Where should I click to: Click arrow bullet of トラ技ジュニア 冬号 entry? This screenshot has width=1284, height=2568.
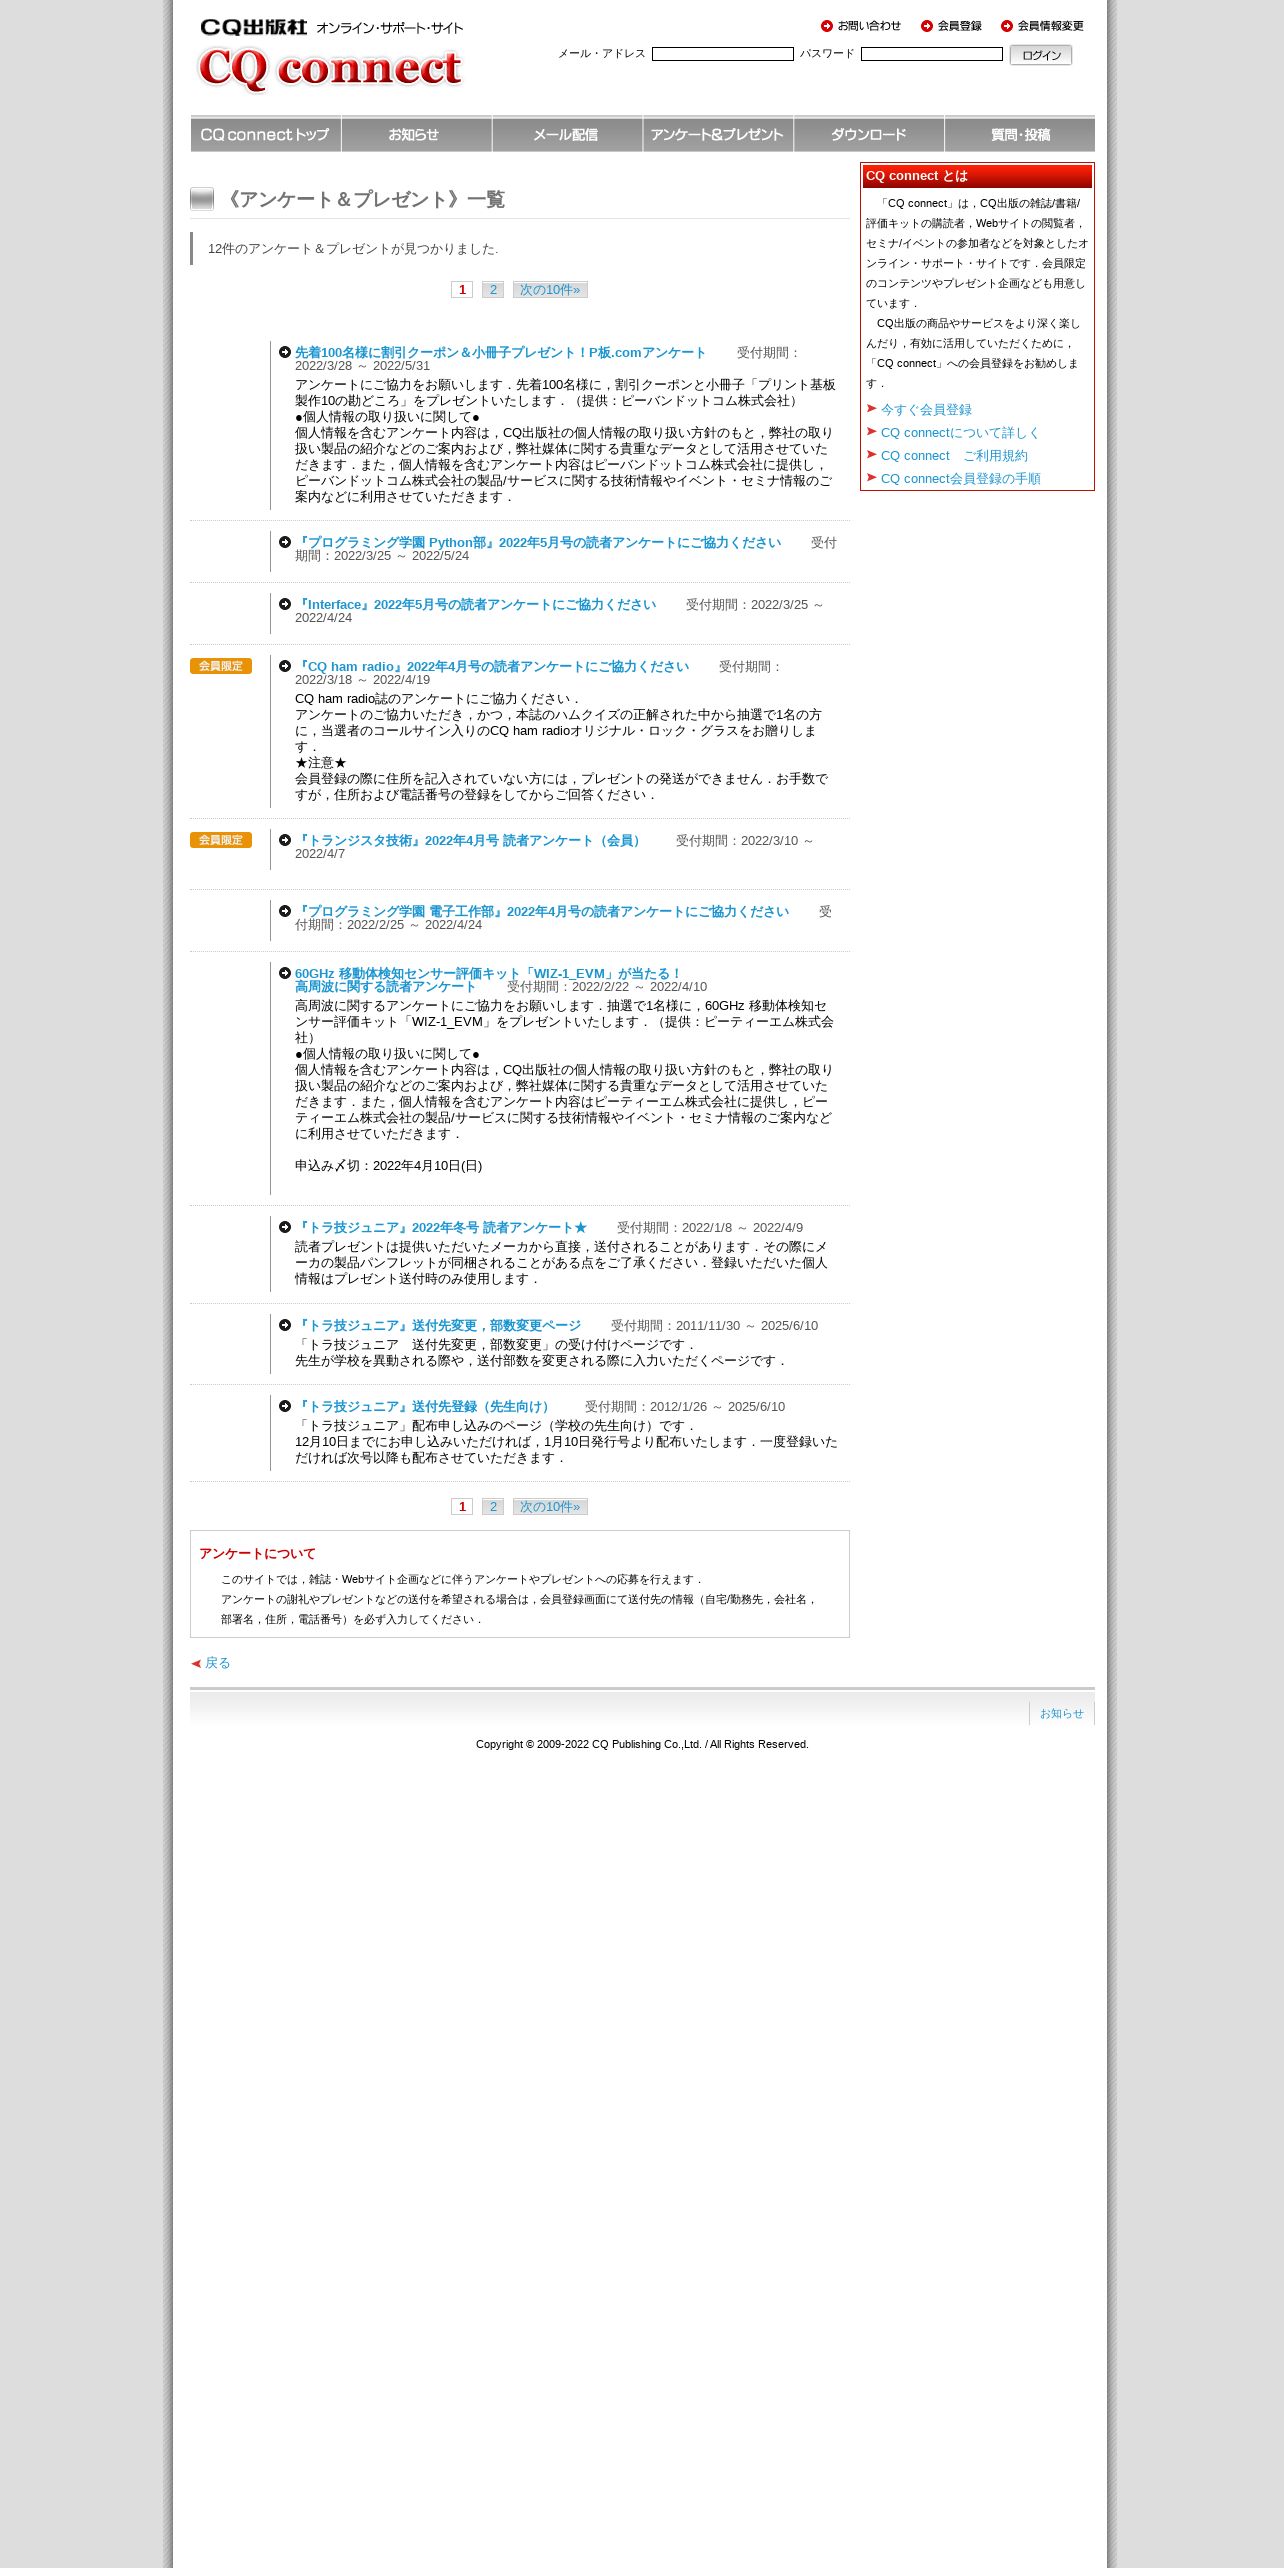click(x=285, y=1227)
